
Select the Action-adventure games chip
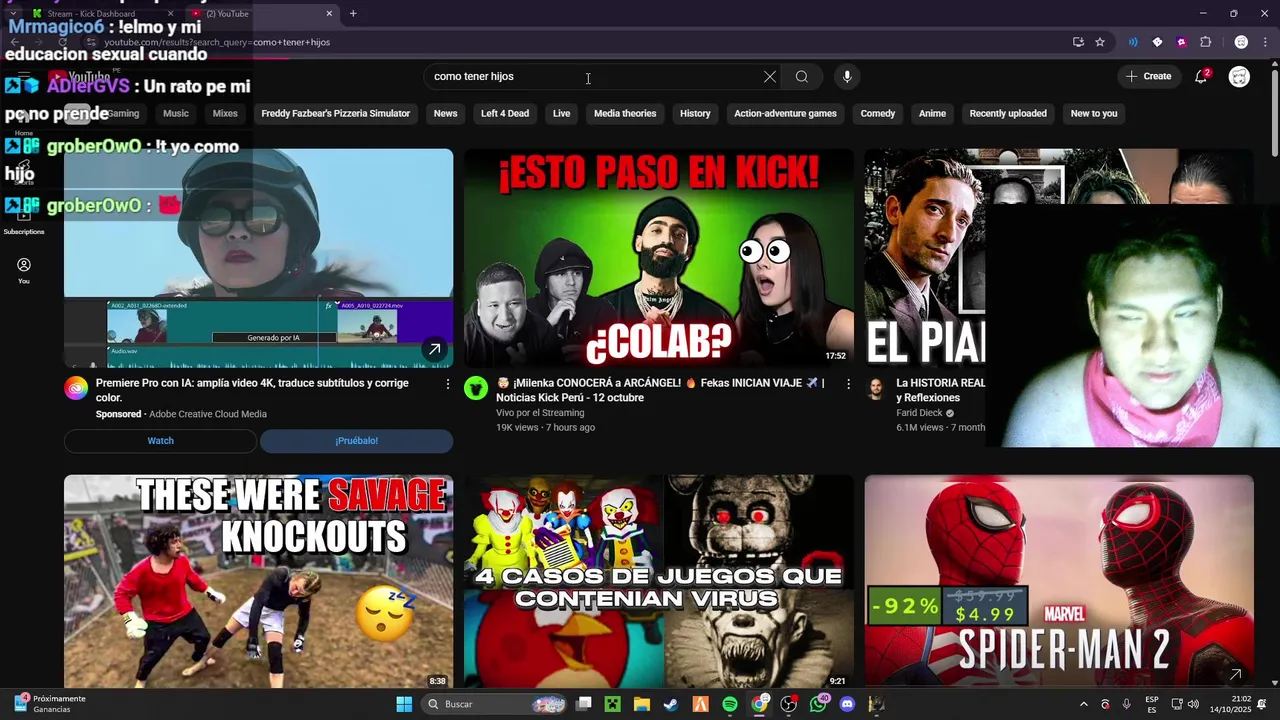[x=785, y=113]
